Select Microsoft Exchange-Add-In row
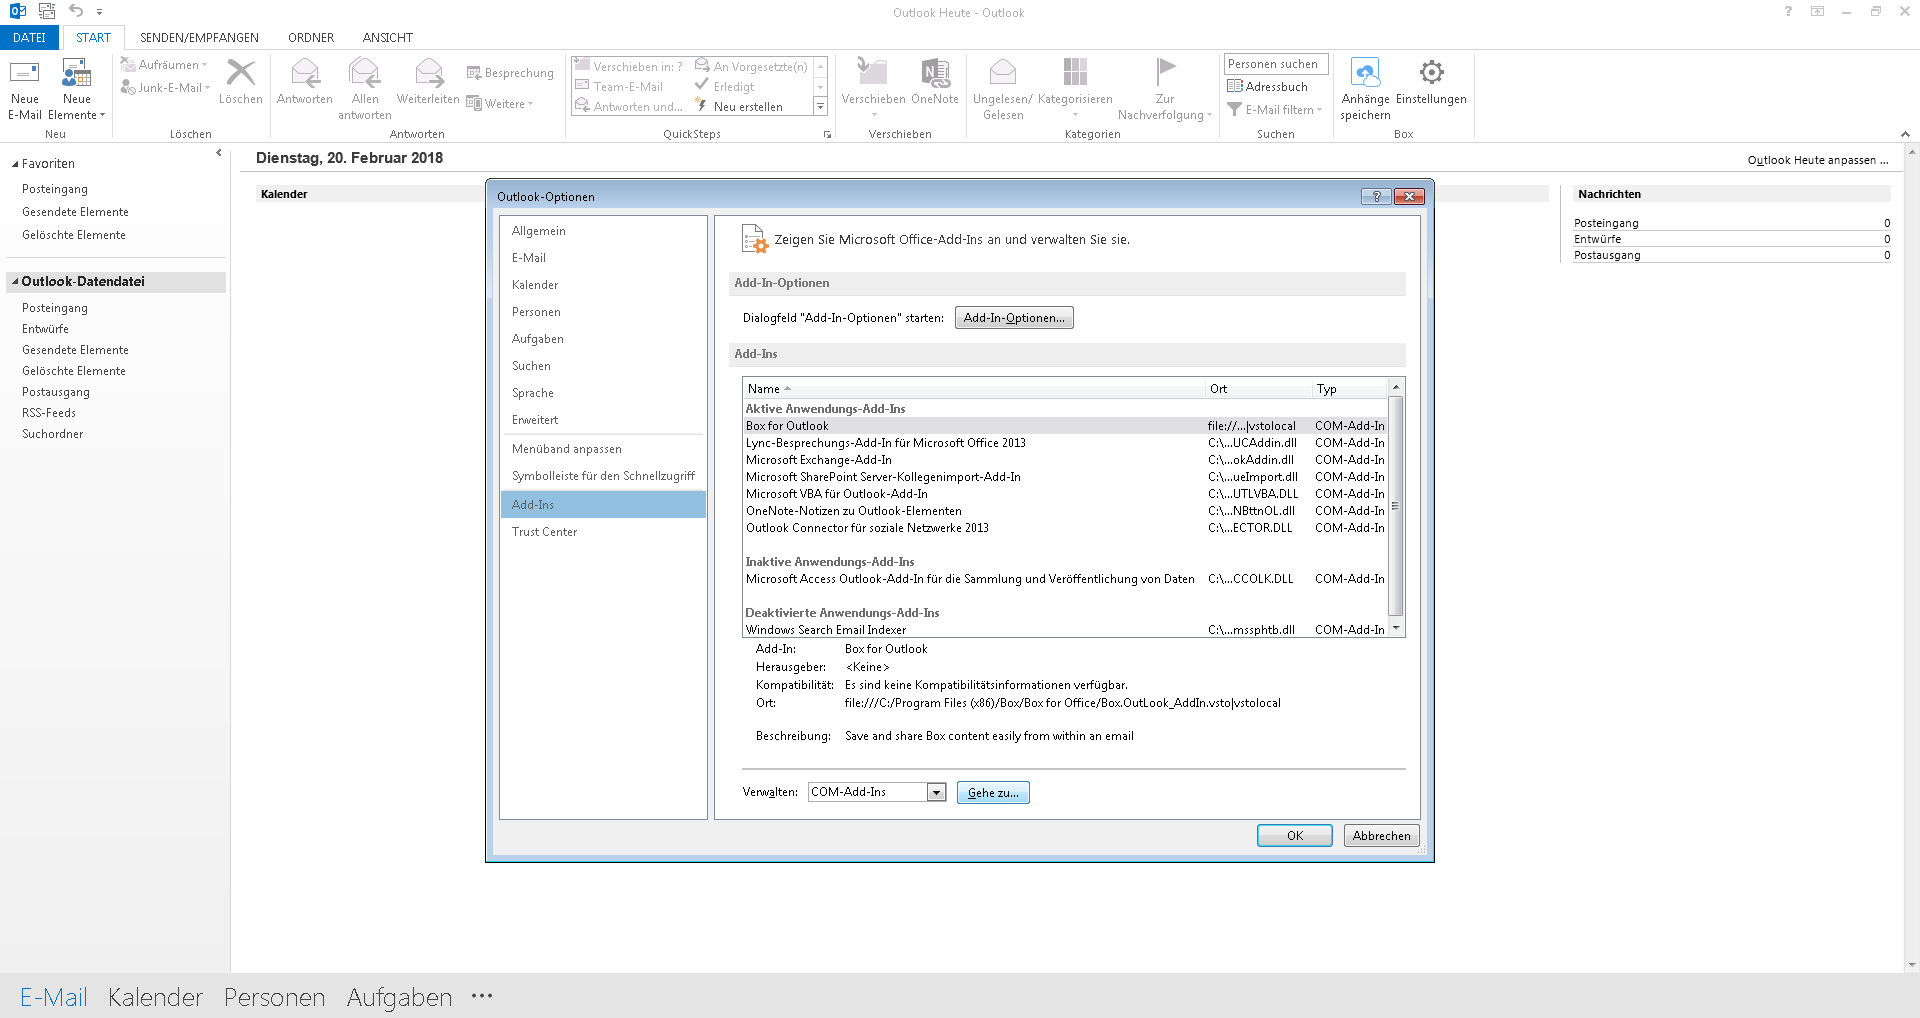 1065,460
